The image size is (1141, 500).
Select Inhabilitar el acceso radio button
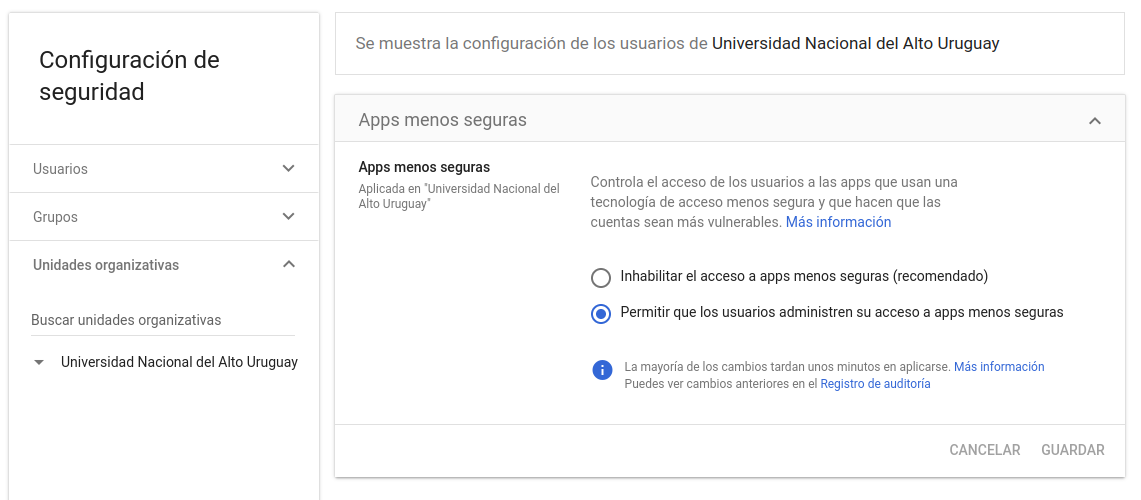601,277
